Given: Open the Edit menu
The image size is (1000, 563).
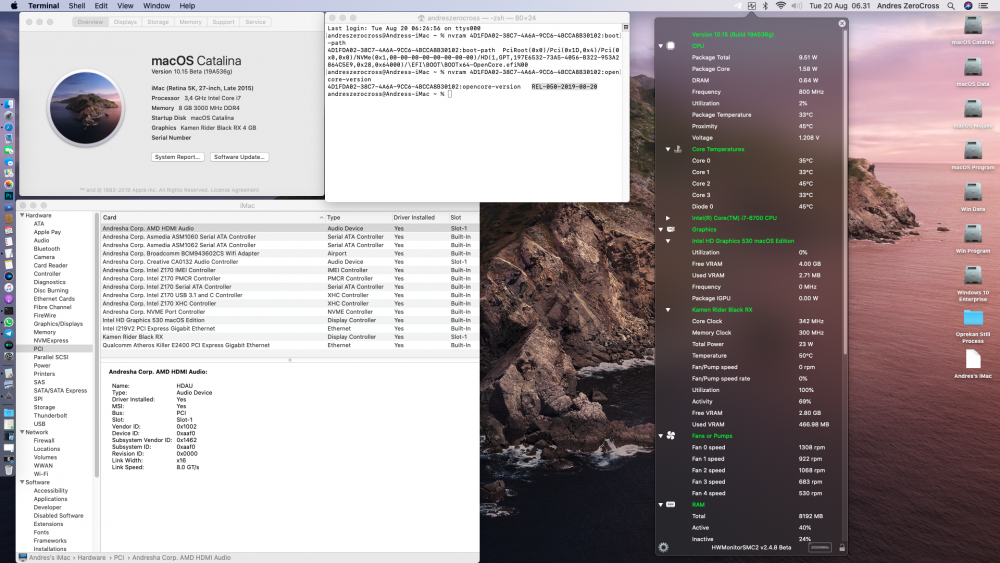Looking at the screenshot, I should pyautogui.click(x=101, y=6).
